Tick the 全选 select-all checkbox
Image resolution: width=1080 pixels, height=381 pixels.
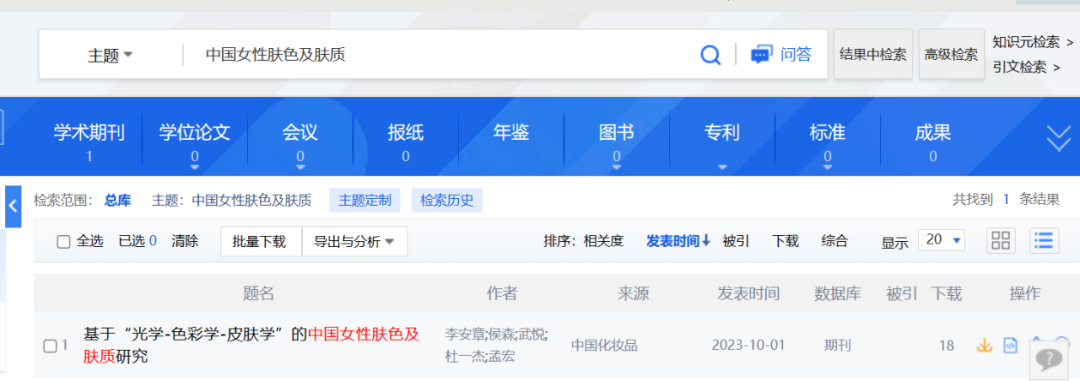[63, 242]
